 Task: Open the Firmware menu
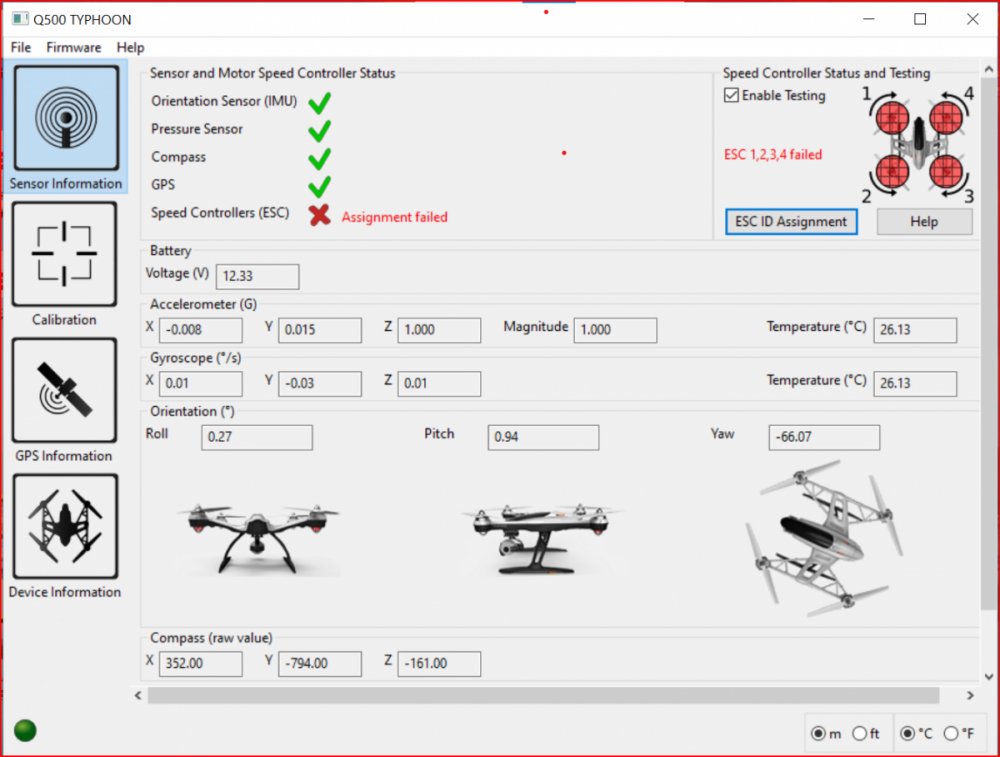(x=73, y=47)
